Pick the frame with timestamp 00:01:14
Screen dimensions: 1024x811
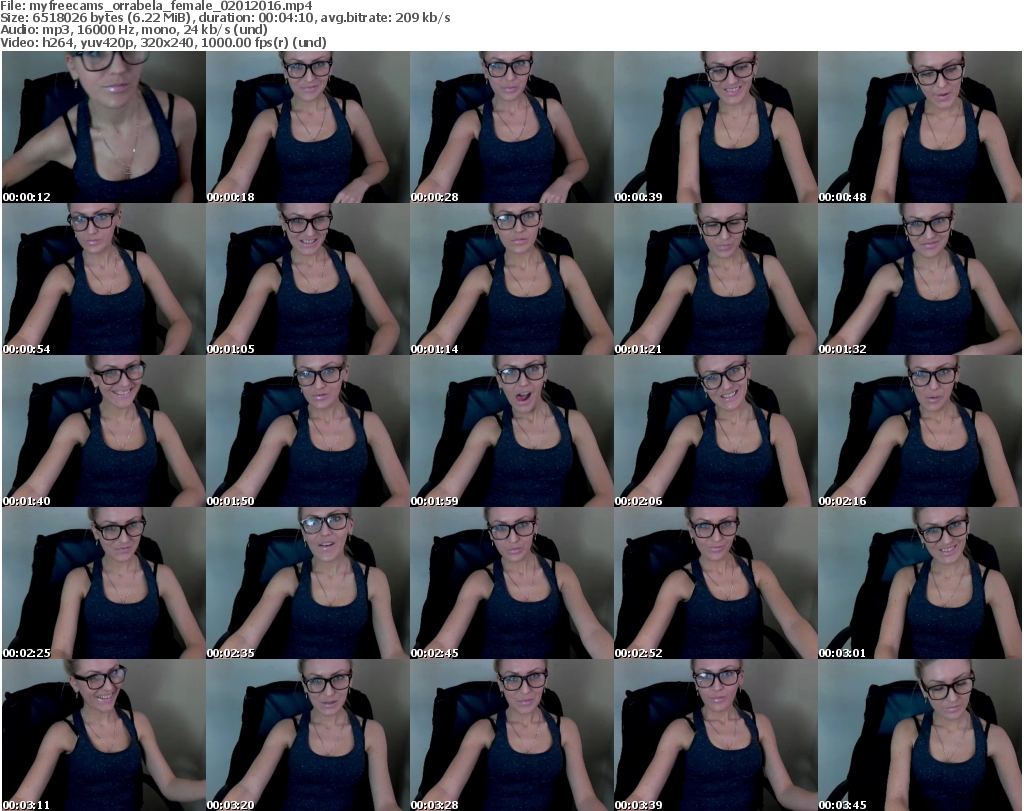pos(511,279)
